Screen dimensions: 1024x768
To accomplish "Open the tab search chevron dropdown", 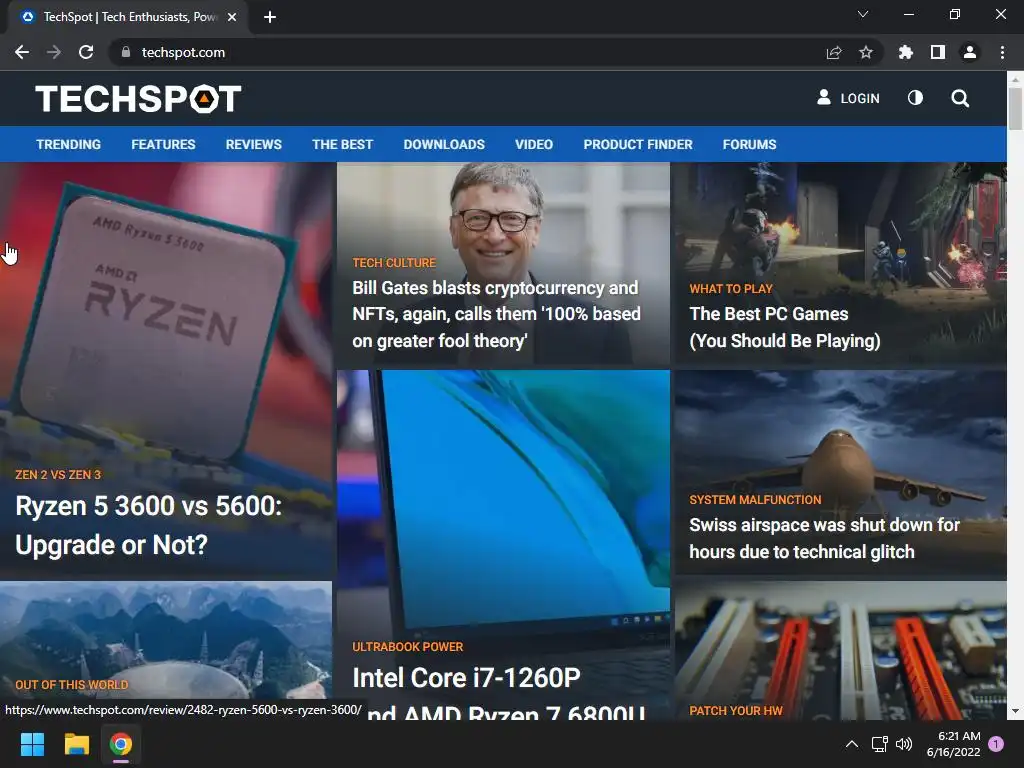I will pos(863,14).
